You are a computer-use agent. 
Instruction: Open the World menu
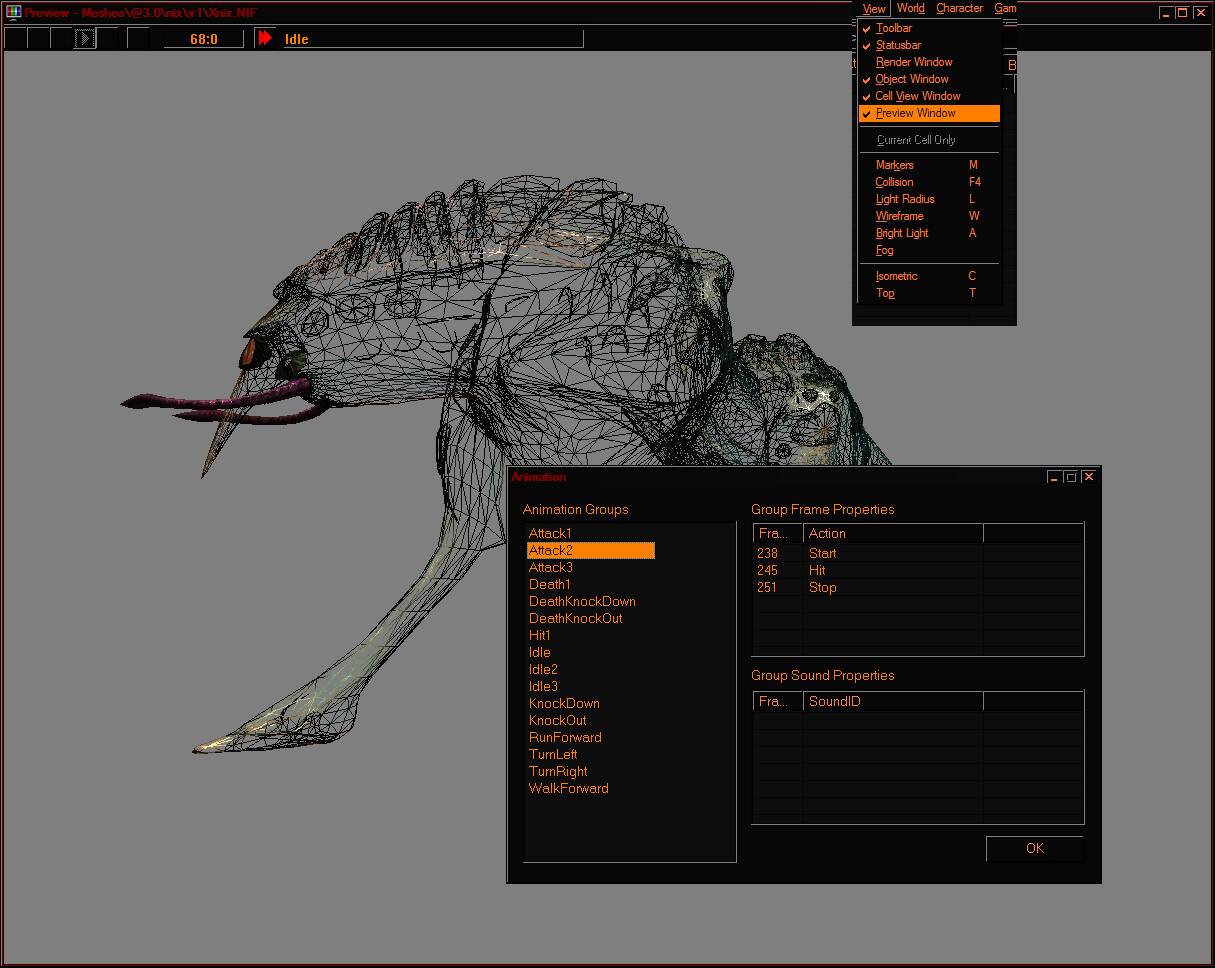[x=910, y=8]
